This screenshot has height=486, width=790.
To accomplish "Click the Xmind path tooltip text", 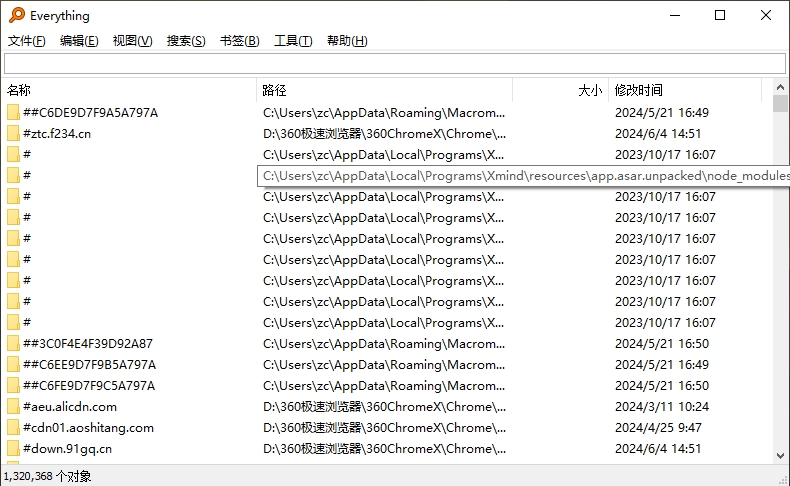I will pyautogui.click(x=524, y=176).
